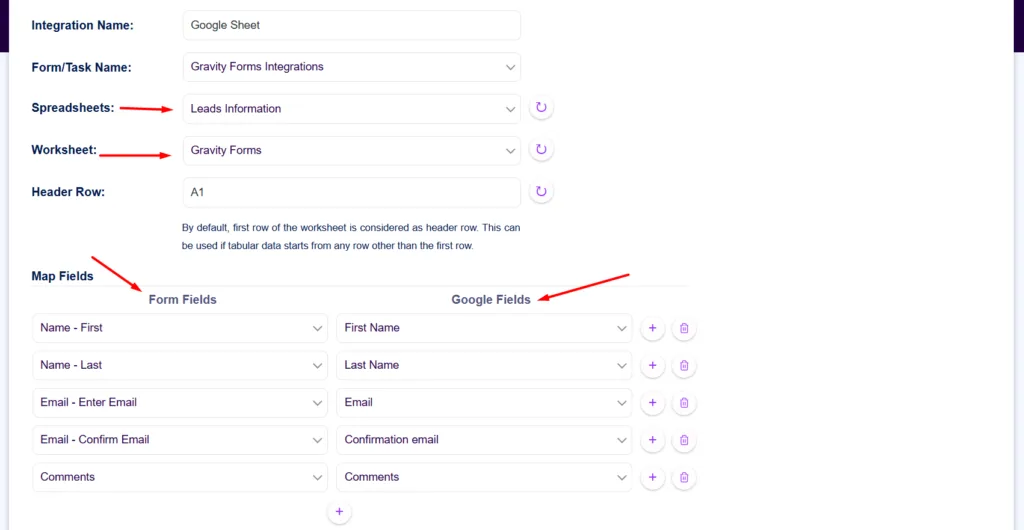Add new mapping row at bottom
1024x530 pixels.
pyautogui.click(x=339, y=512)
